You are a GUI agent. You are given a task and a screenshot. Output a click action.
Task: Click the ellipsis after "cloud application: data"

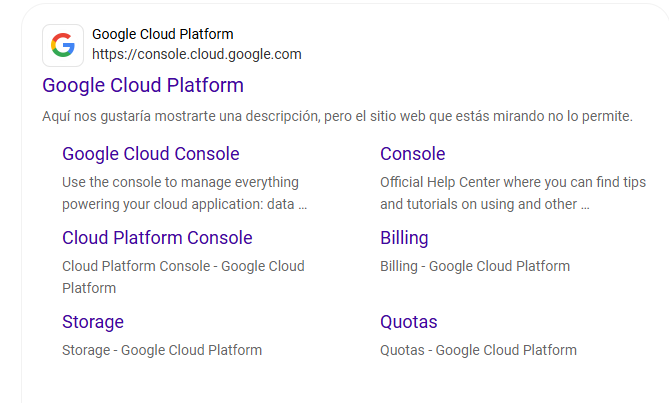(302, 205)
